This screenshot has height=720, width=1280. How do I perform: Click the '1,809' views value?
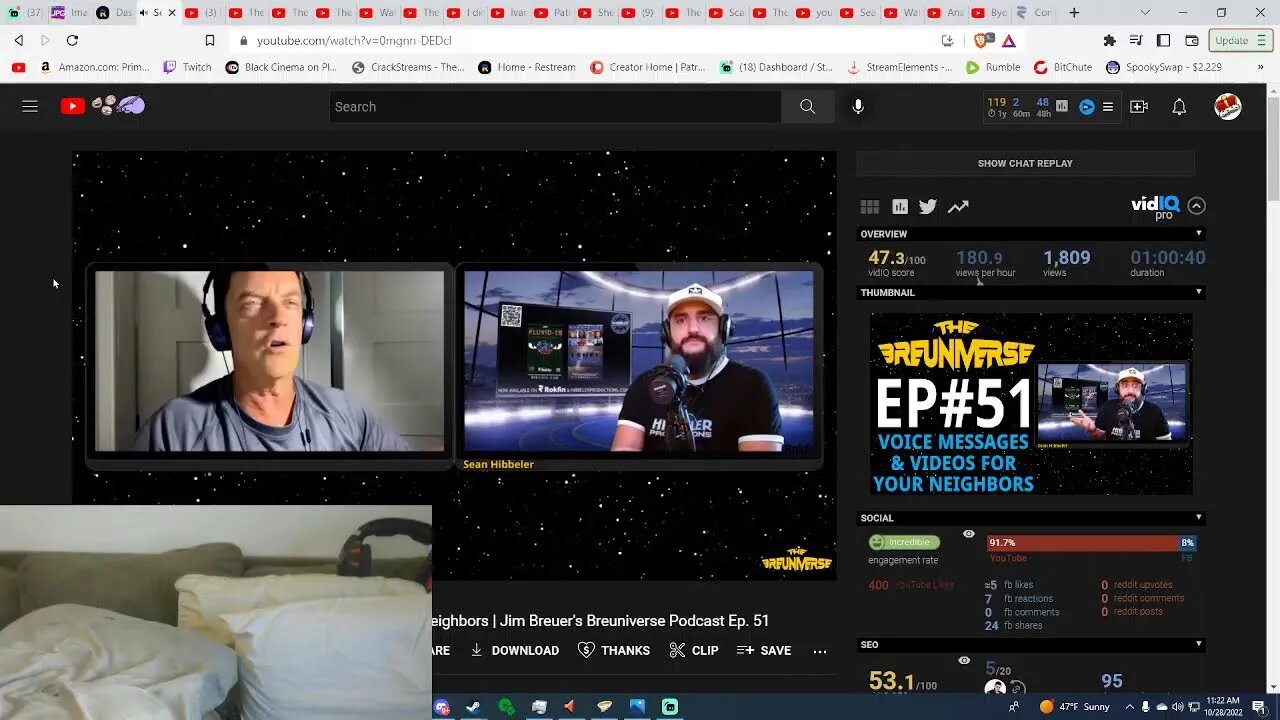pos(1067,258)
